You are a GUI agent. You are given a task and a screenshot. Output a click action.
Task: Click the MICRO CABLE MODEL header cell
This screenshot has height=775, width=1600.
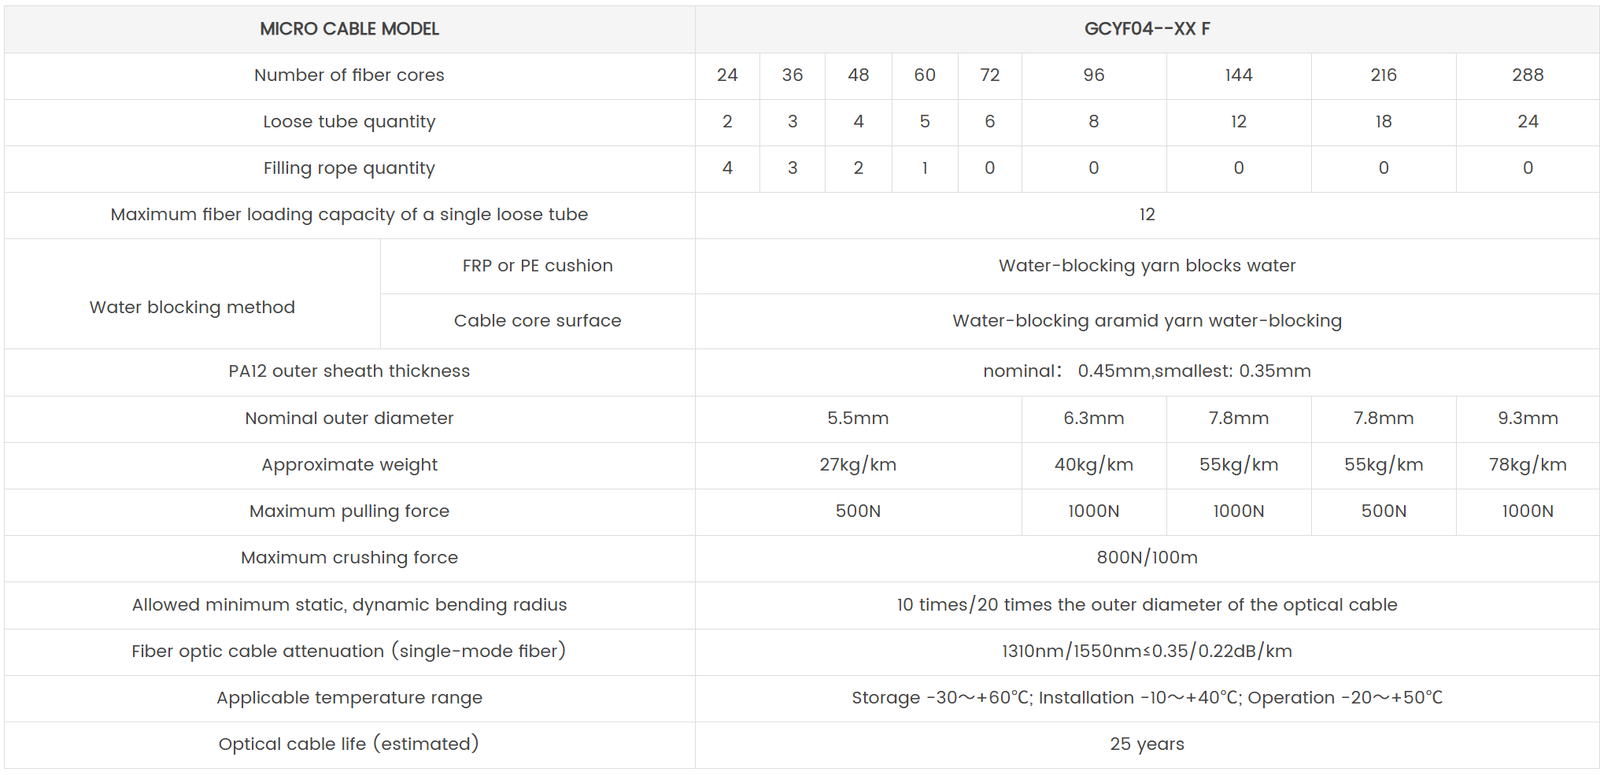point(349,29)
